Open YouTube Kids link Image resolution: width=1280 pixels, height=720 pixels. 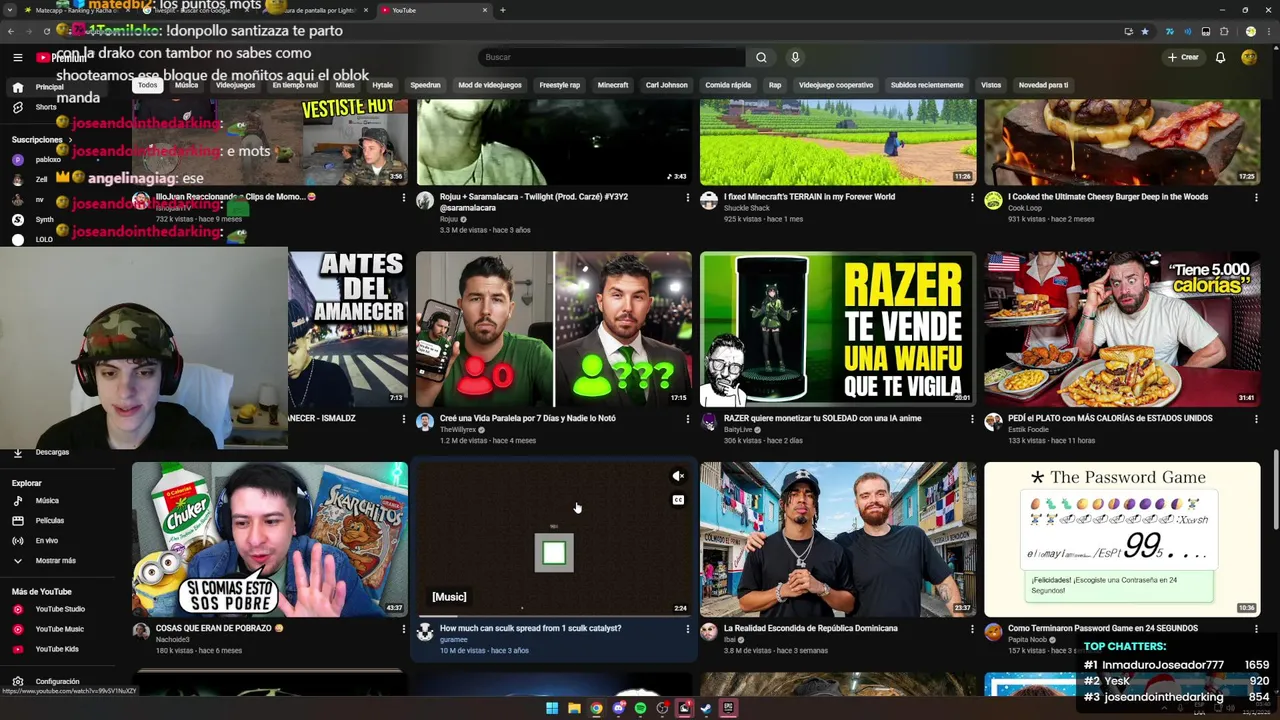click(x=56, y=649)
